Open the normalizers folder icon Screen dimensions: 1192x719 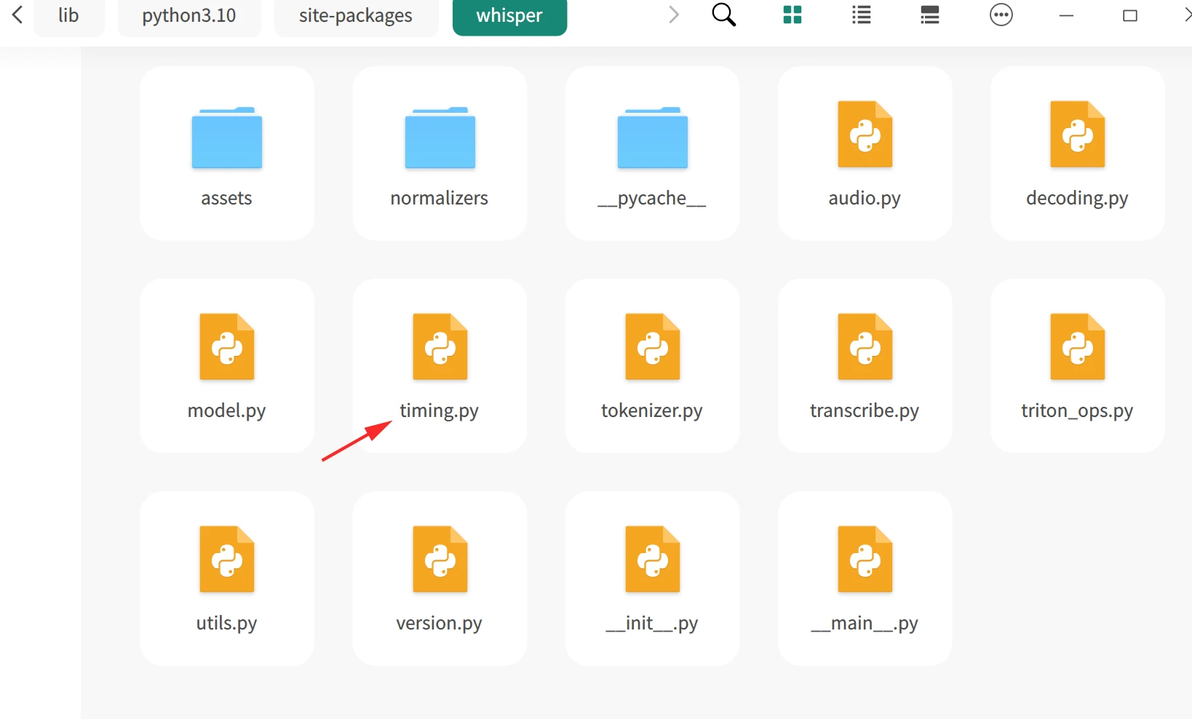pos(439,138)
